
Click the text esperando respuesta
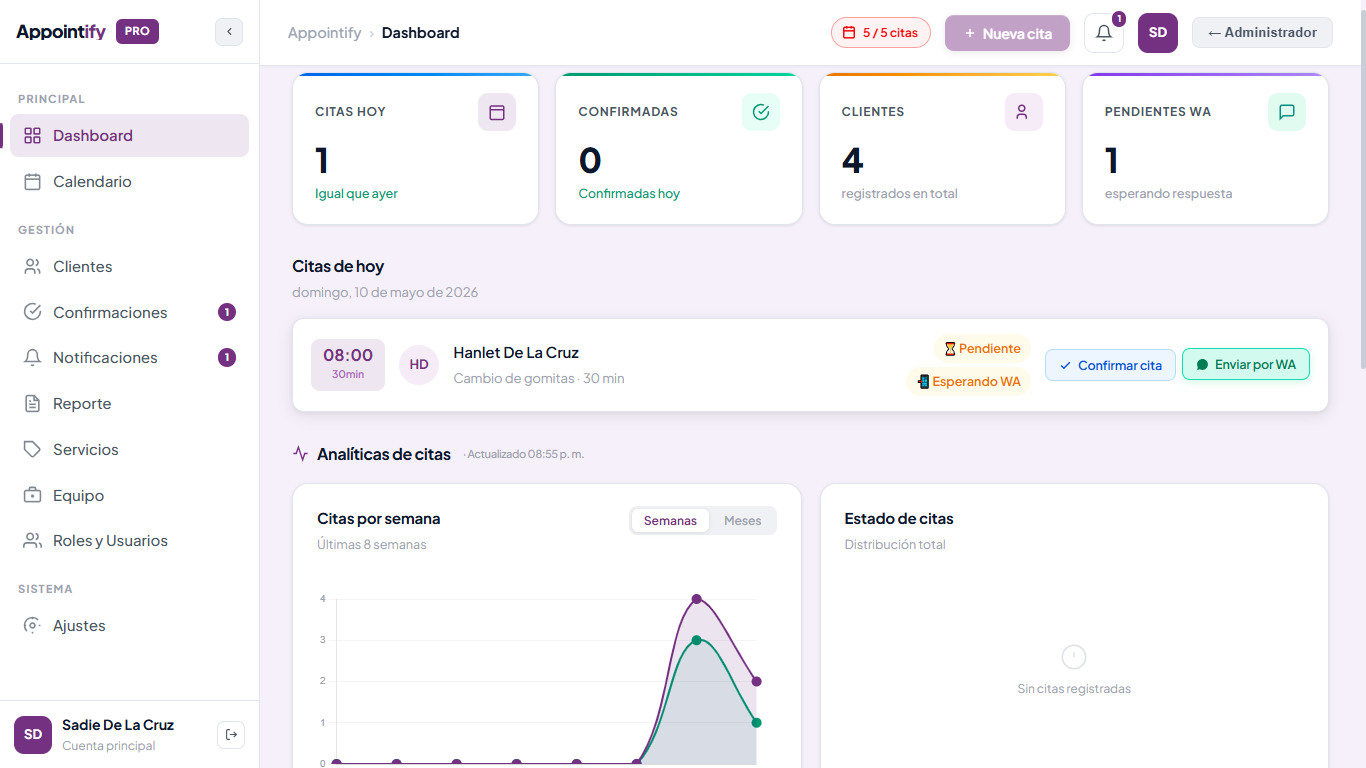click(1168, 193)
